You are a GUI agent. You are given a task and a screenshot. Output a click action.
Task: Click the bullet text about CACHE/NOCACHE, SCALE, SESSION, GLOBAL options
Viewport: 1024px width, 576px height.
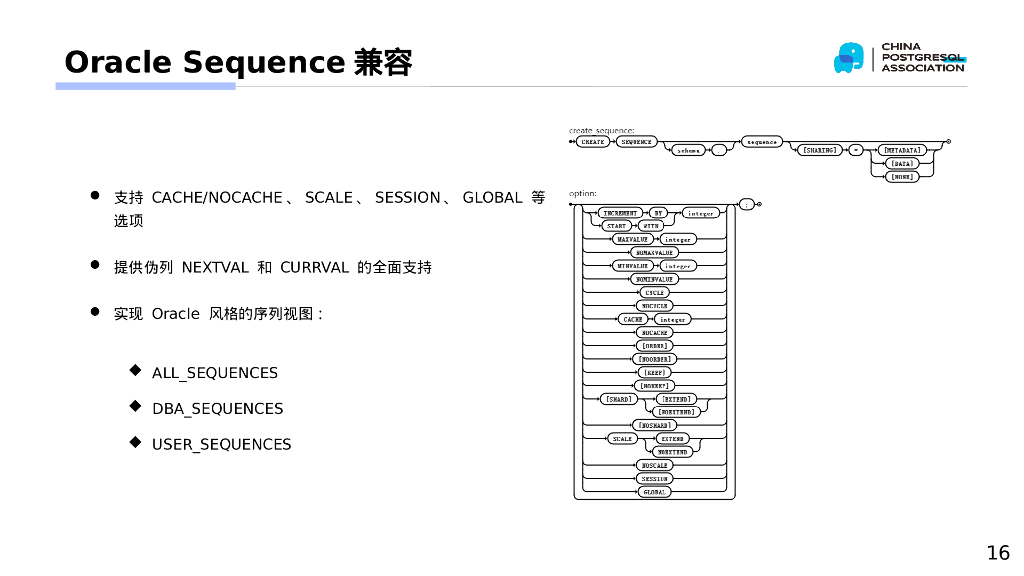coord(329,208)
